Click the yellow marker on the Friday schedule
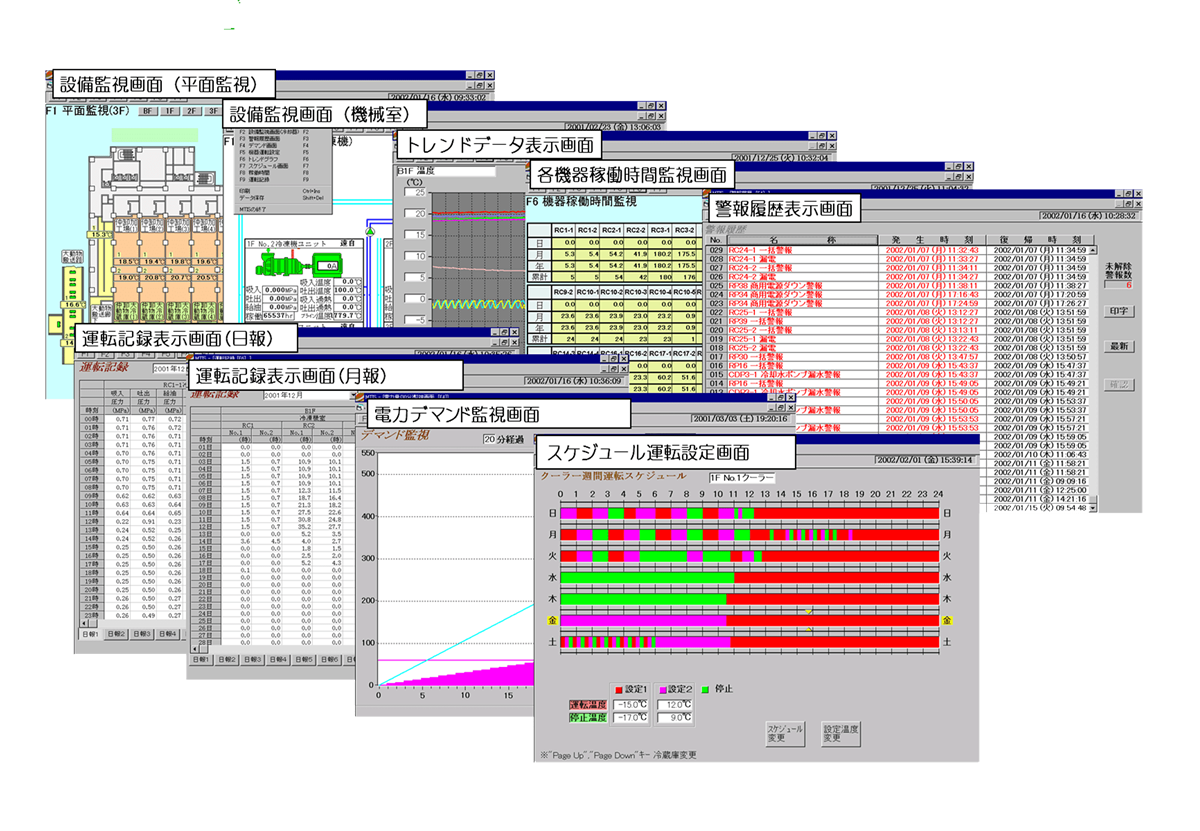The height and width of the screenshot is (831, 1200). tap(808, 611)
